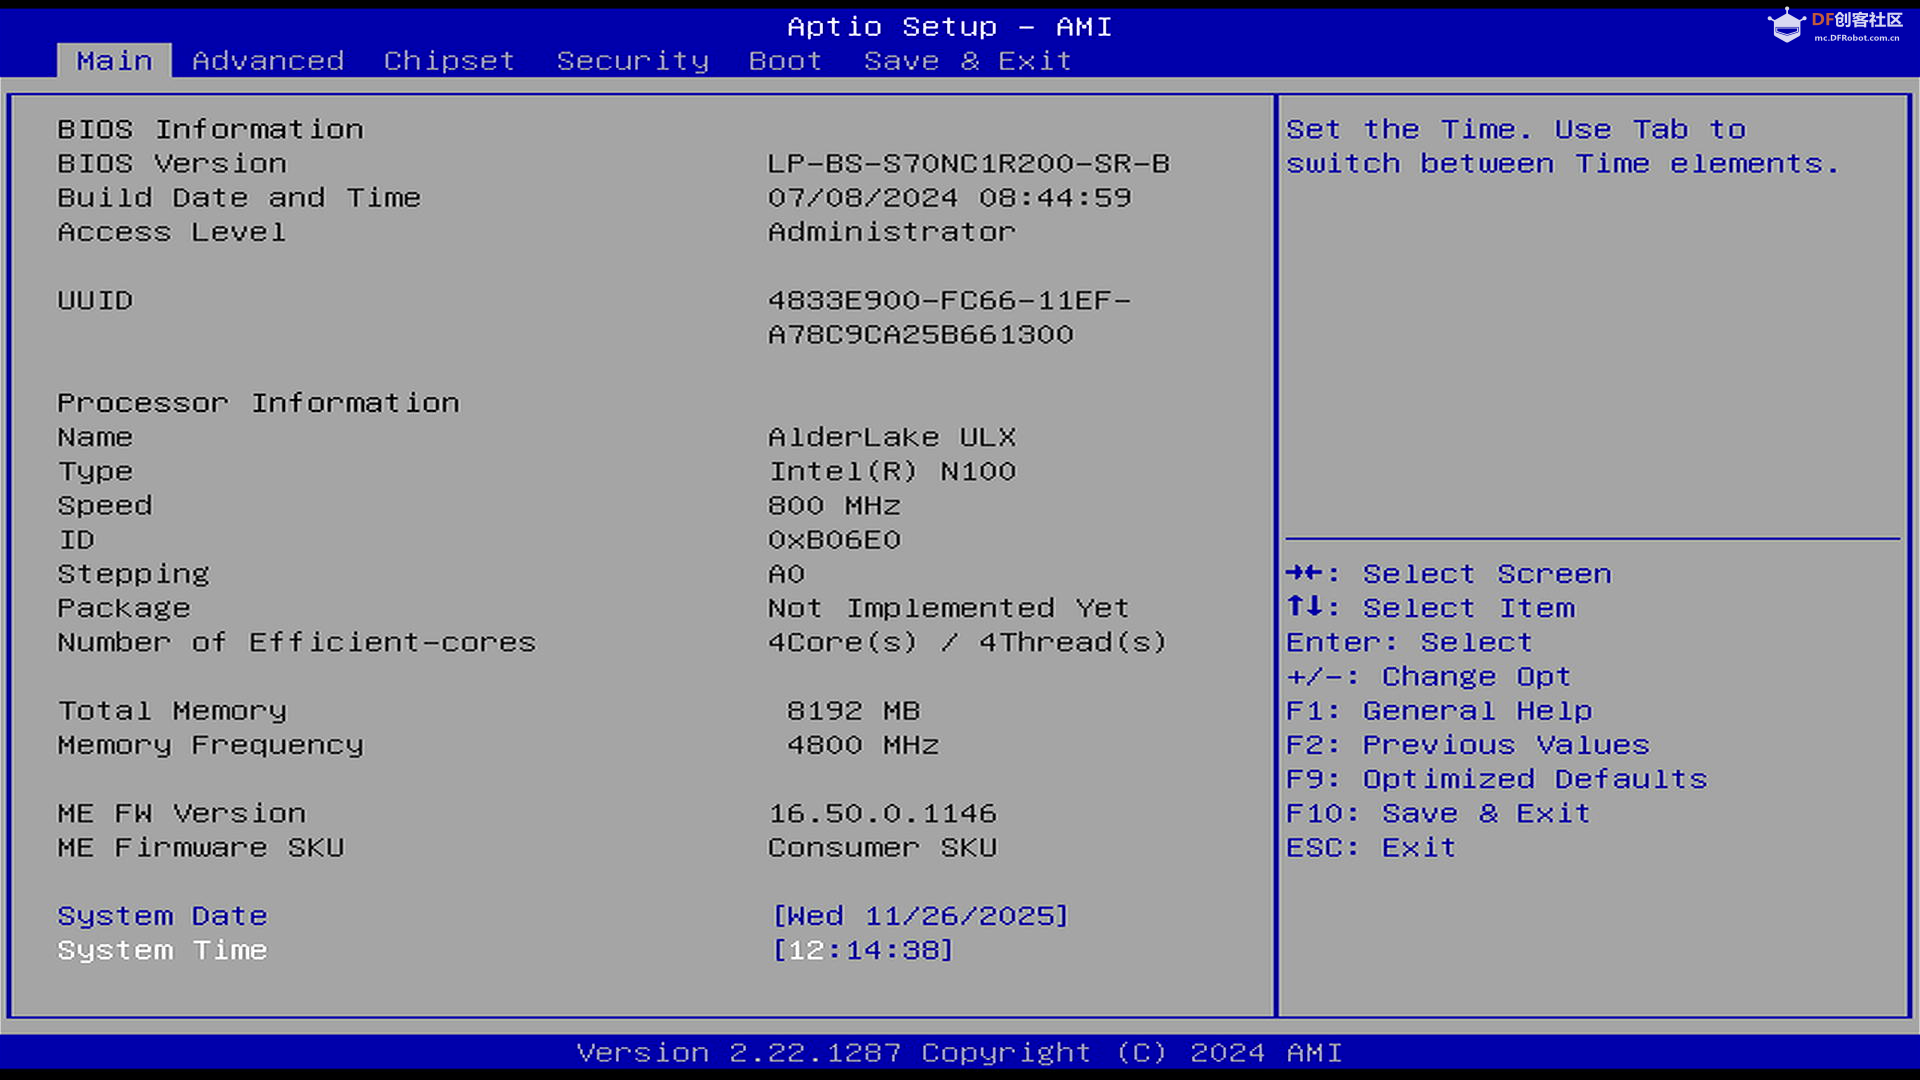This screenshot has width=1920, height=1080.
Task: Click the DFRobot community logo
Action: [1834, 25]
